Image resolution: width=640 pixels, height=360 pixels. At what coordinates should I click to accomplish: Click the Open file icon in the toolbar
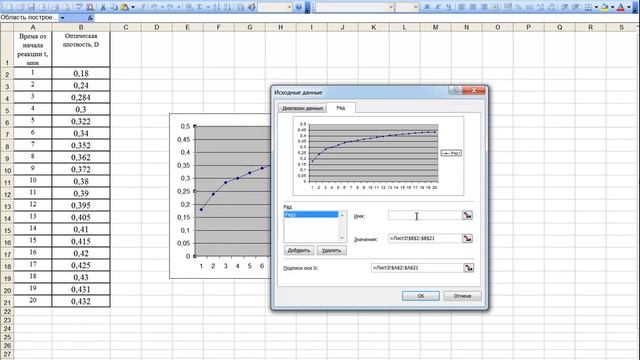click(x=20, y=7)
